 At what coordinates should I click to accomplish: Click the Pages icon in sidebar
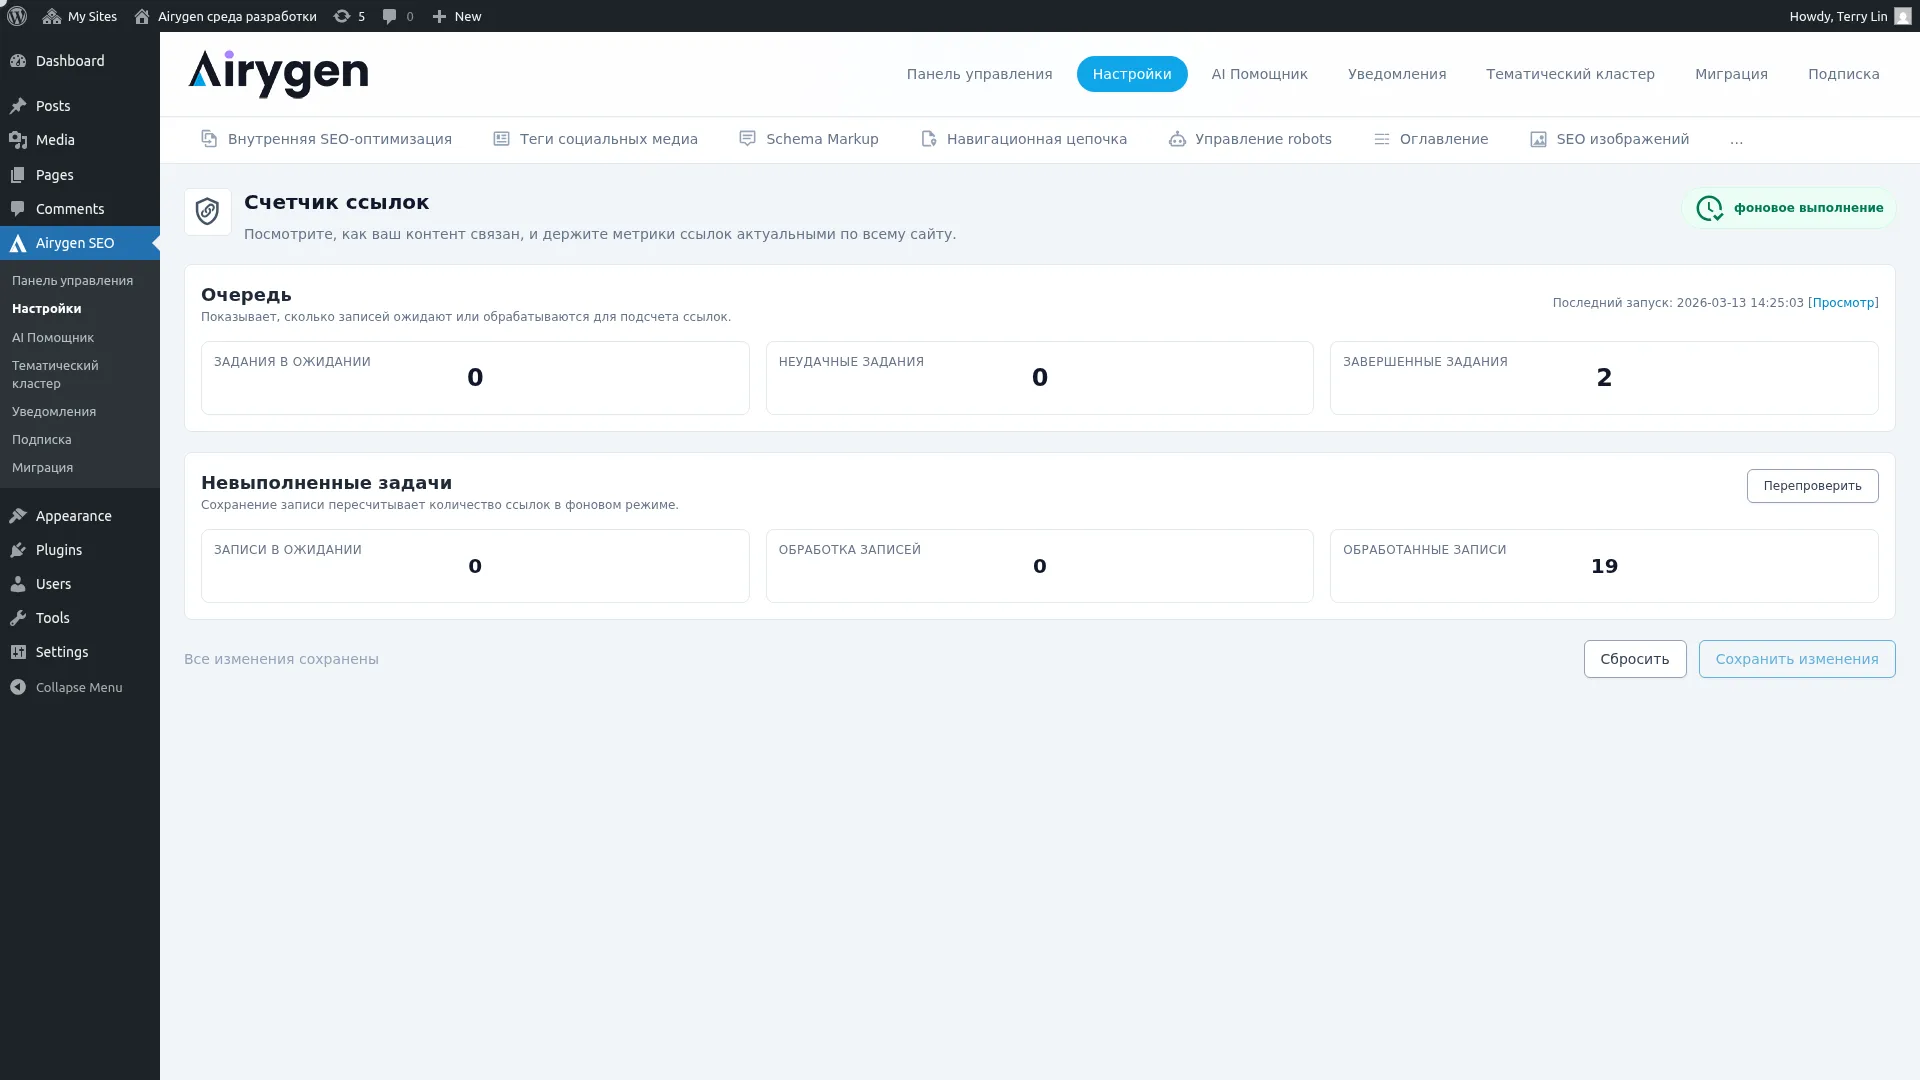click(18, 175)
